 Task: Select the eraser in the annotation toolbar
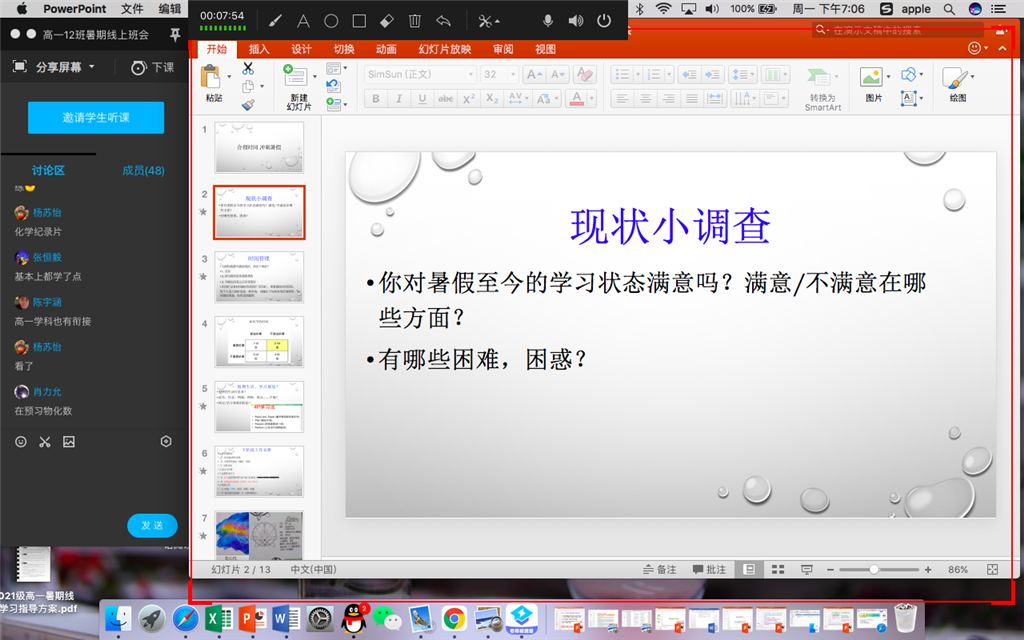tap(387, 21)
